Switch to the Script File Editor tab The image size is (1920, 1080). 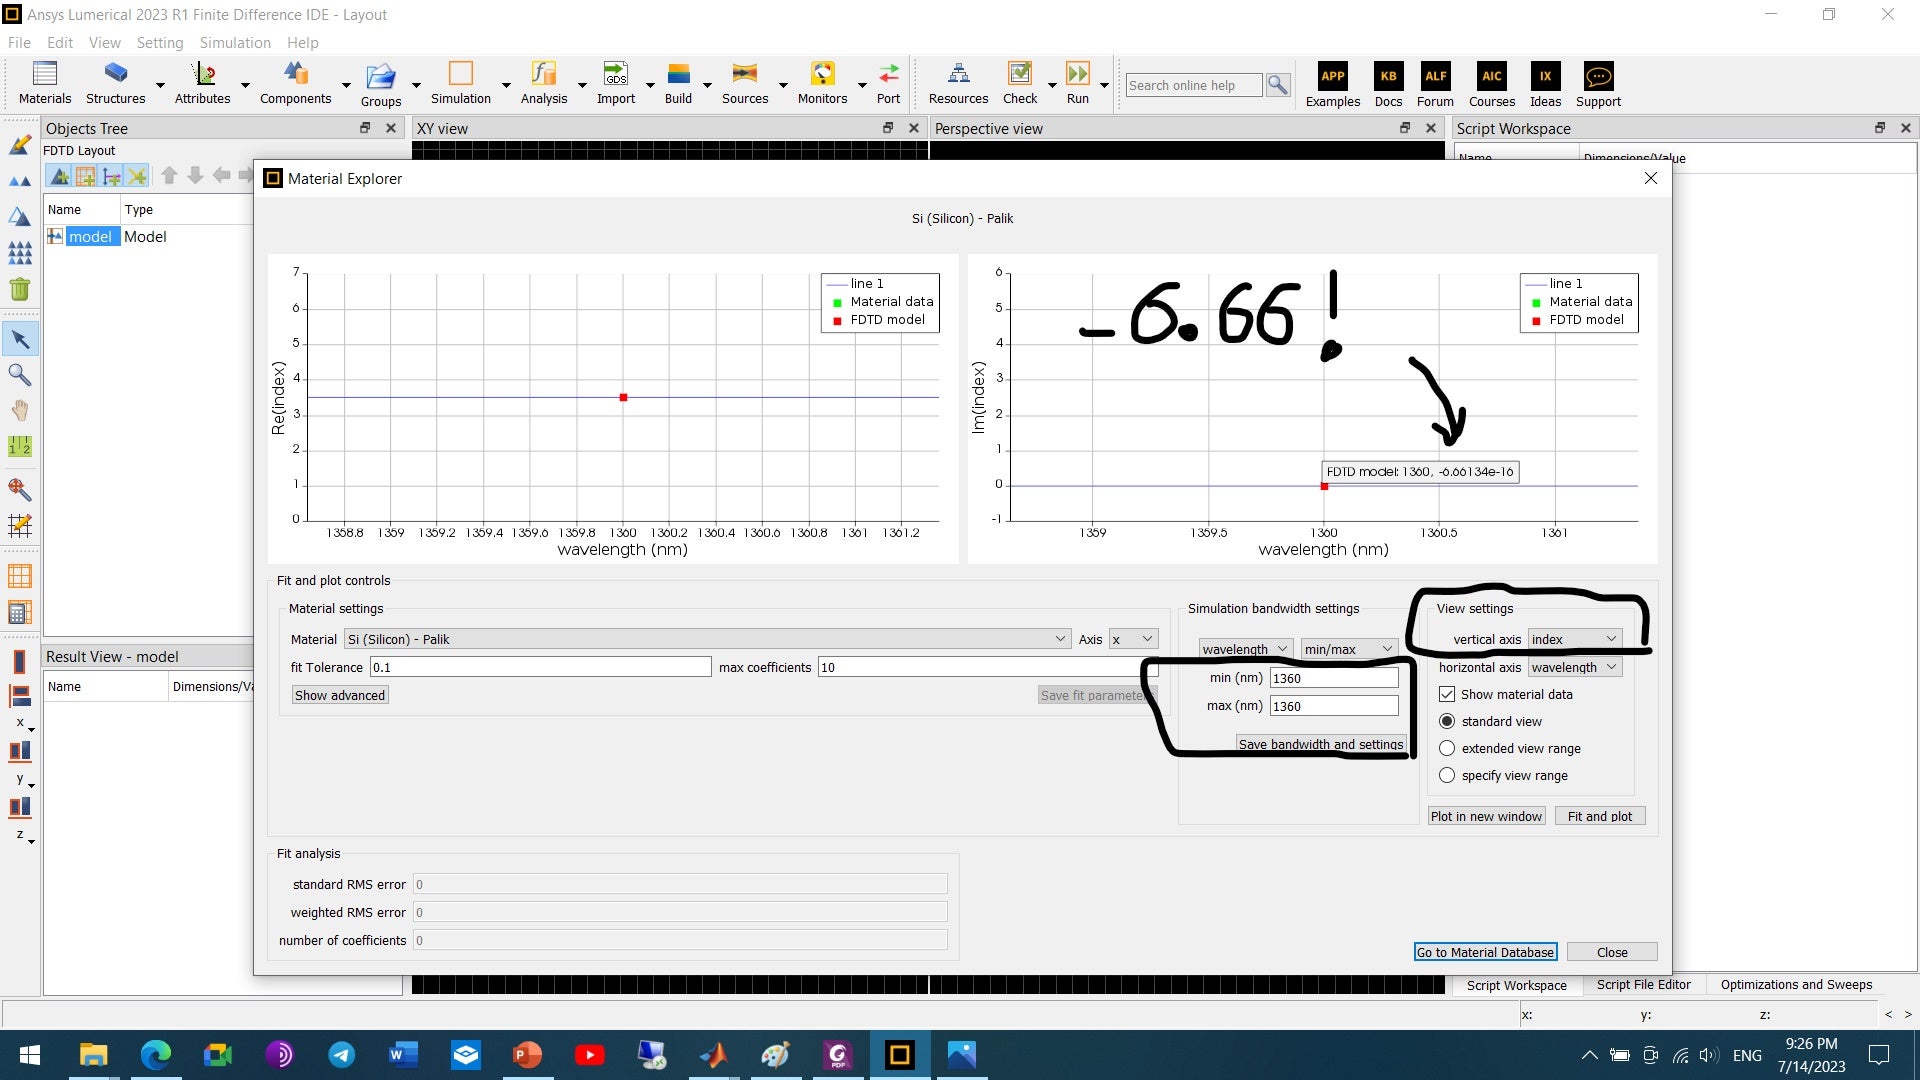(1643, 984)
